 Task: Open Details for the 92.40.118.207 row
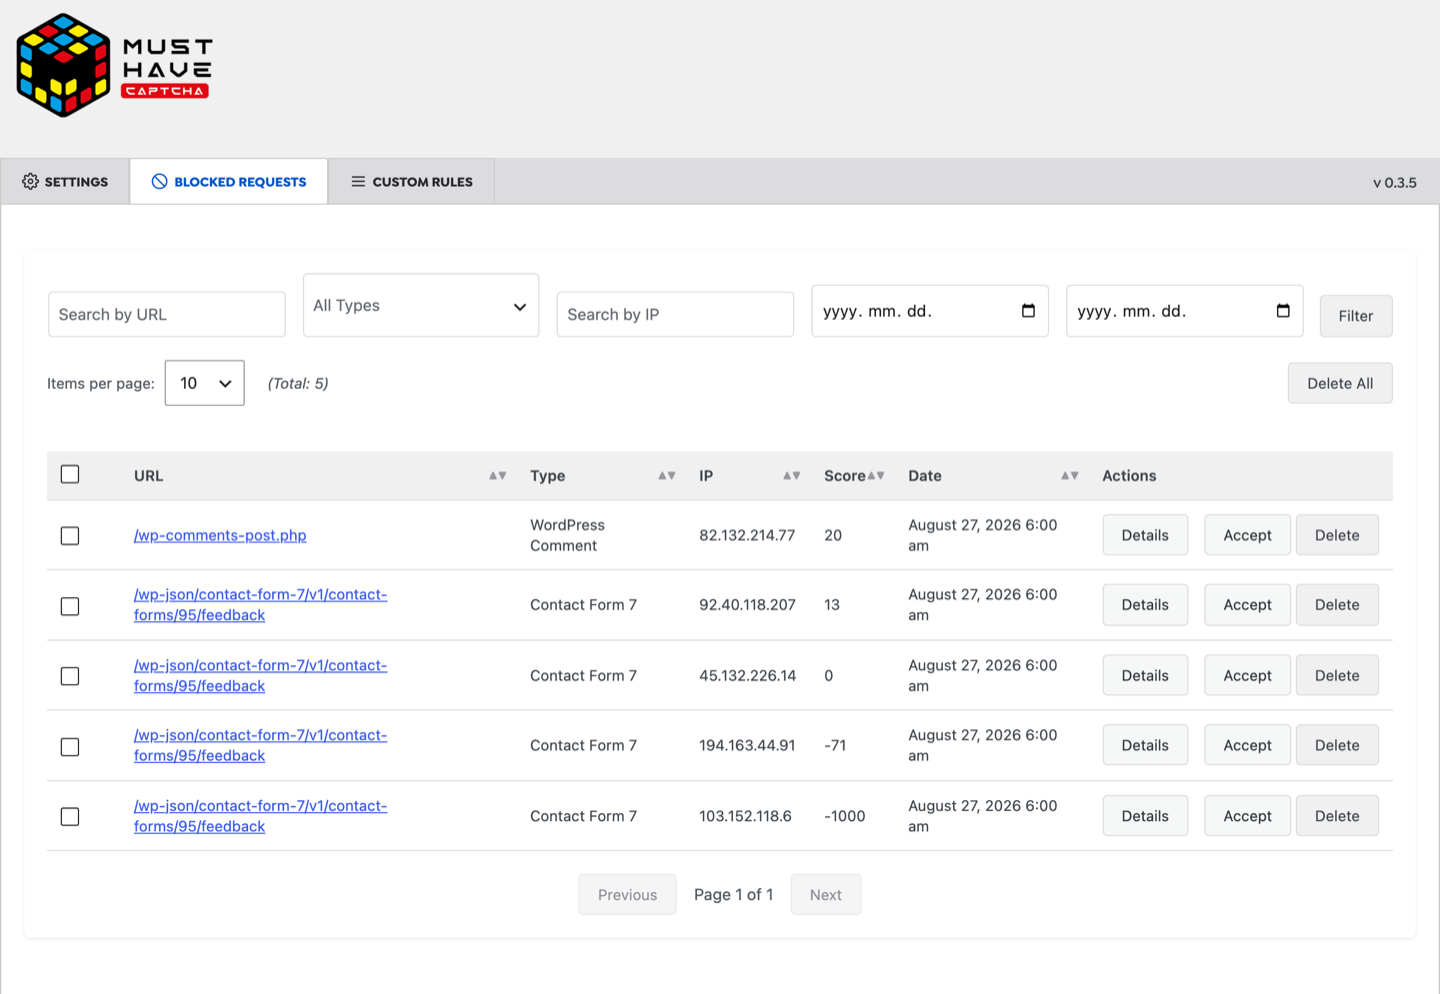click(x=1145, y=605)
